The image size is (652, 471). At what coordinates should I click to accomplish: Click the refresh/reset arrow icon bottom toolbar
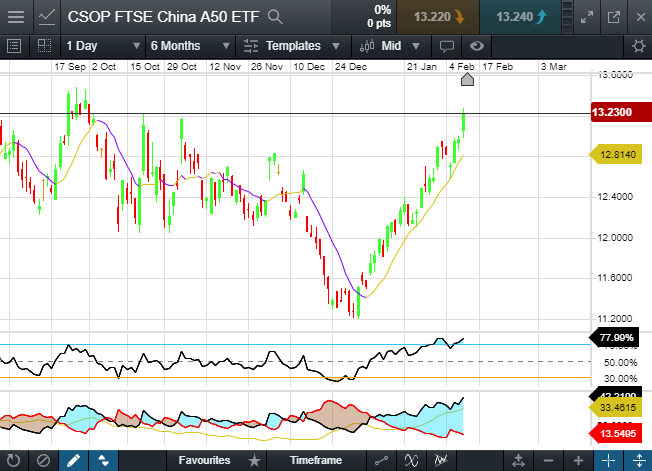click(x=13, y=461)
